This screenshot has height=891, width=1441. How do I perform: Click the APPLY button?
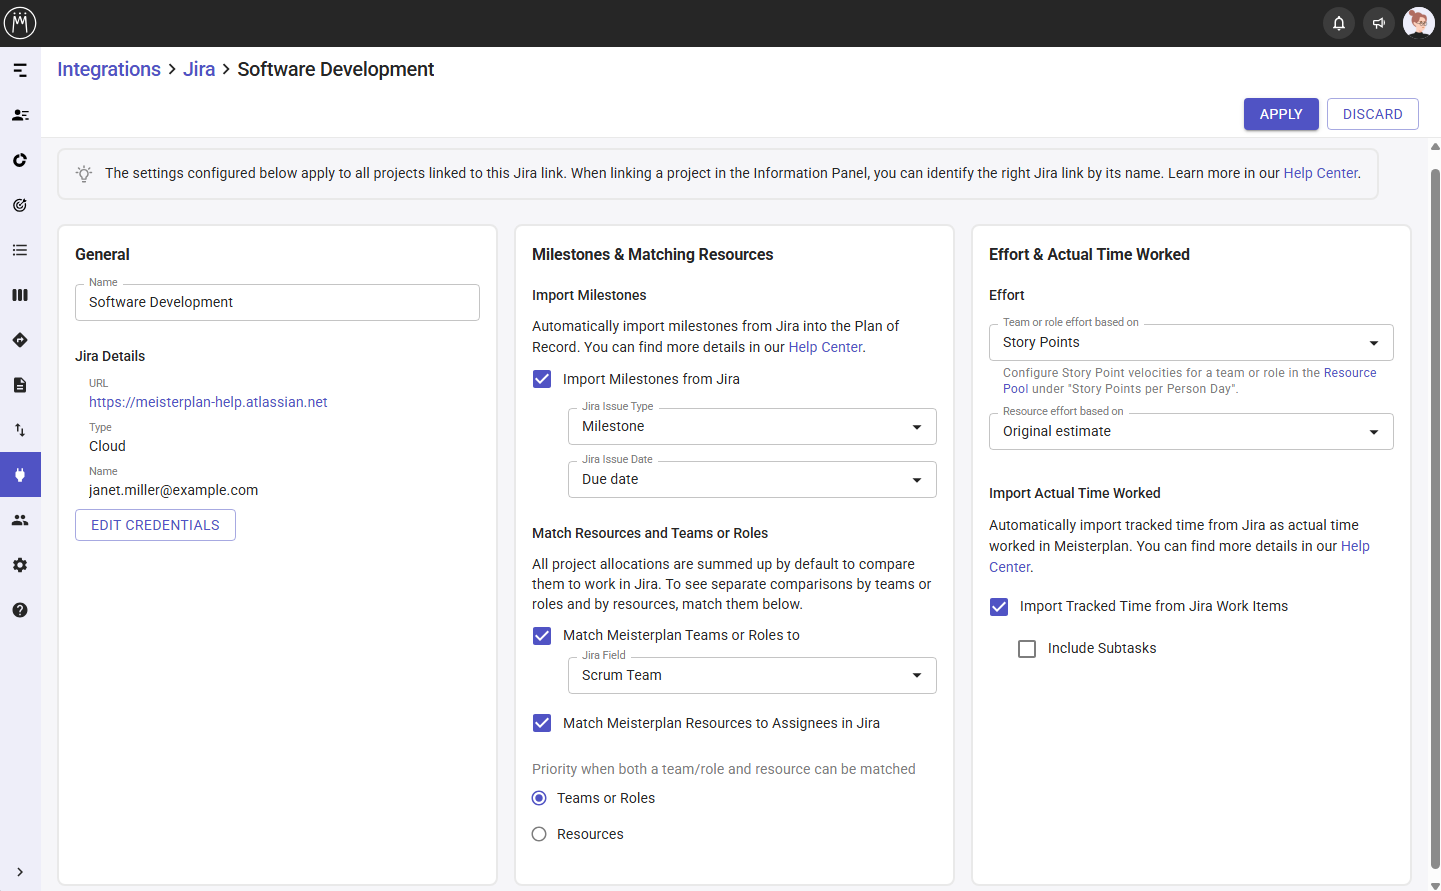click(1281, 114)
